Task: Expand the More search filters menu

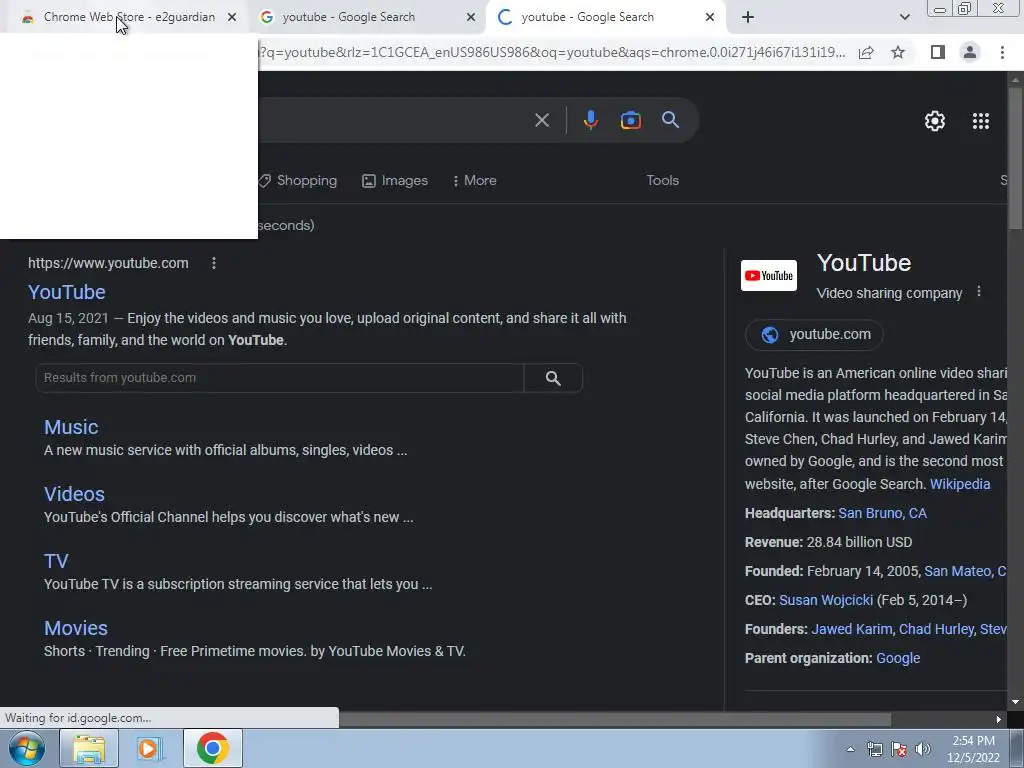Action: tap(475, 181)
